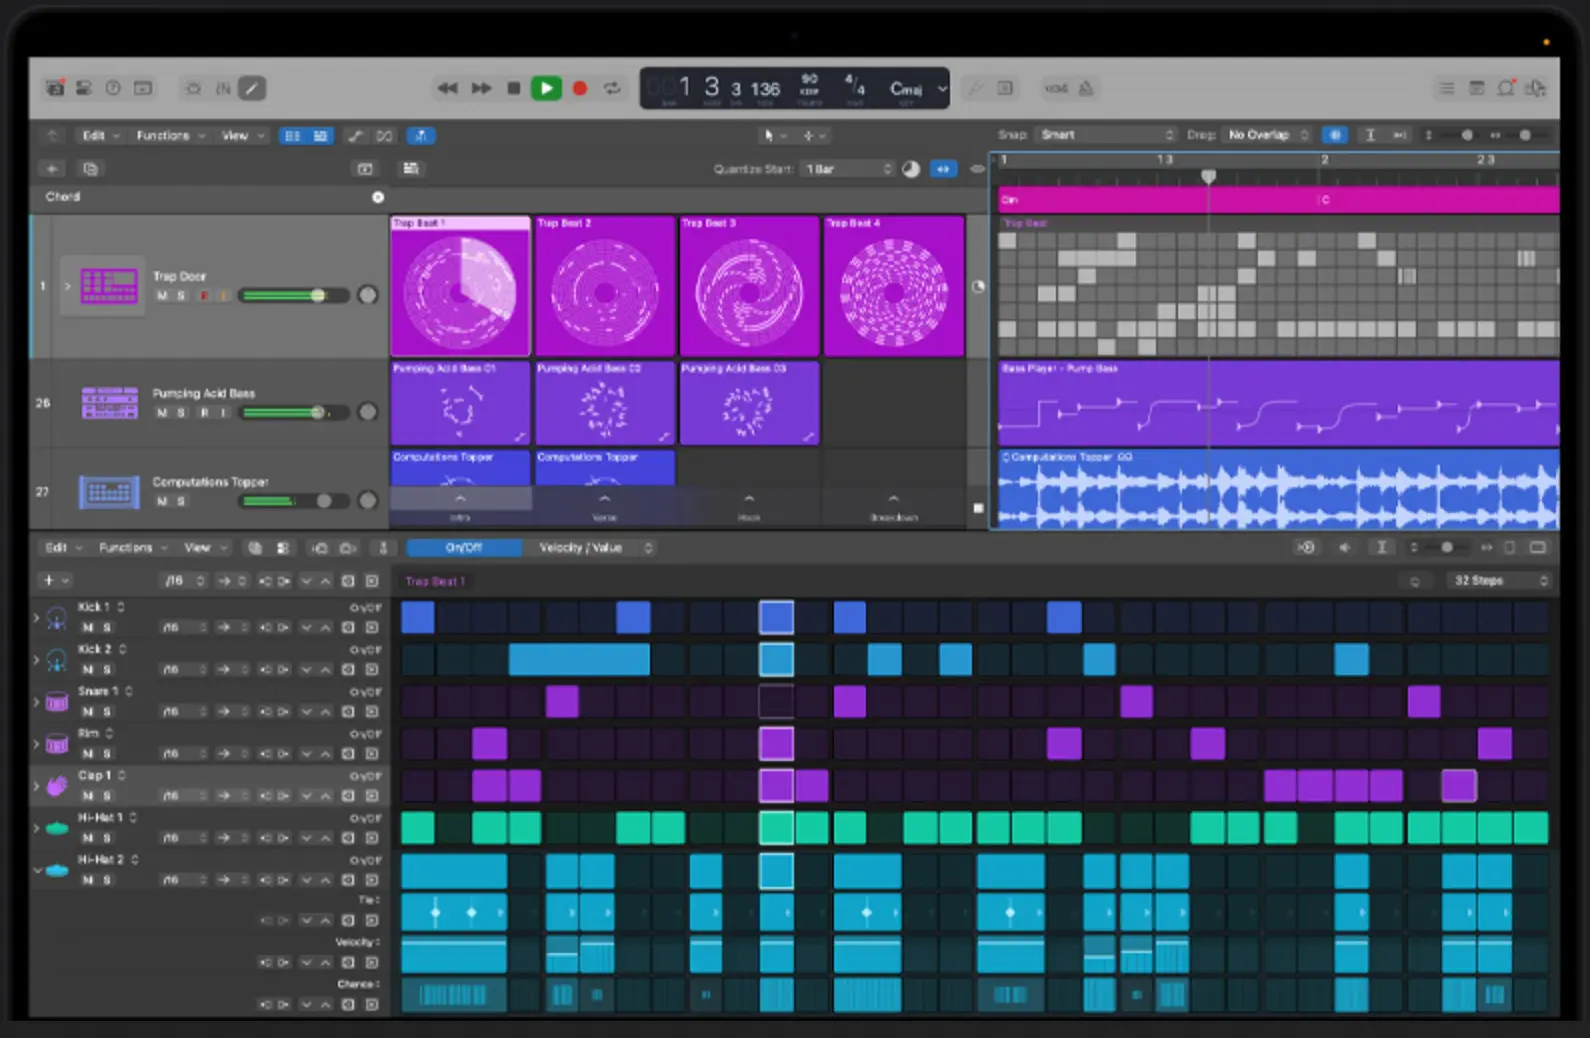The width and height of the screenshot is (1590, 1038).
Task: Open the tracks area Functions menu
Action: click(170, 135)
